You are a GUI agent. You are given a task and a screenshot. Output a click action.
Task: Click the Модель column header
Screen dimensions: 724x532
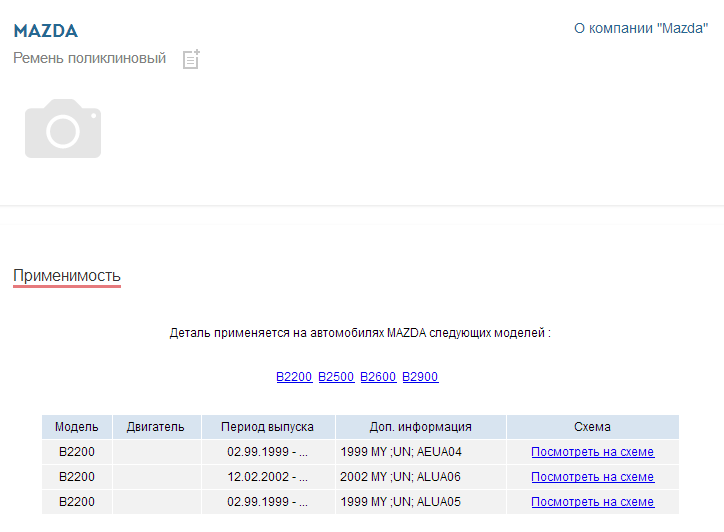pyautogui.click(x=77, y=427)
